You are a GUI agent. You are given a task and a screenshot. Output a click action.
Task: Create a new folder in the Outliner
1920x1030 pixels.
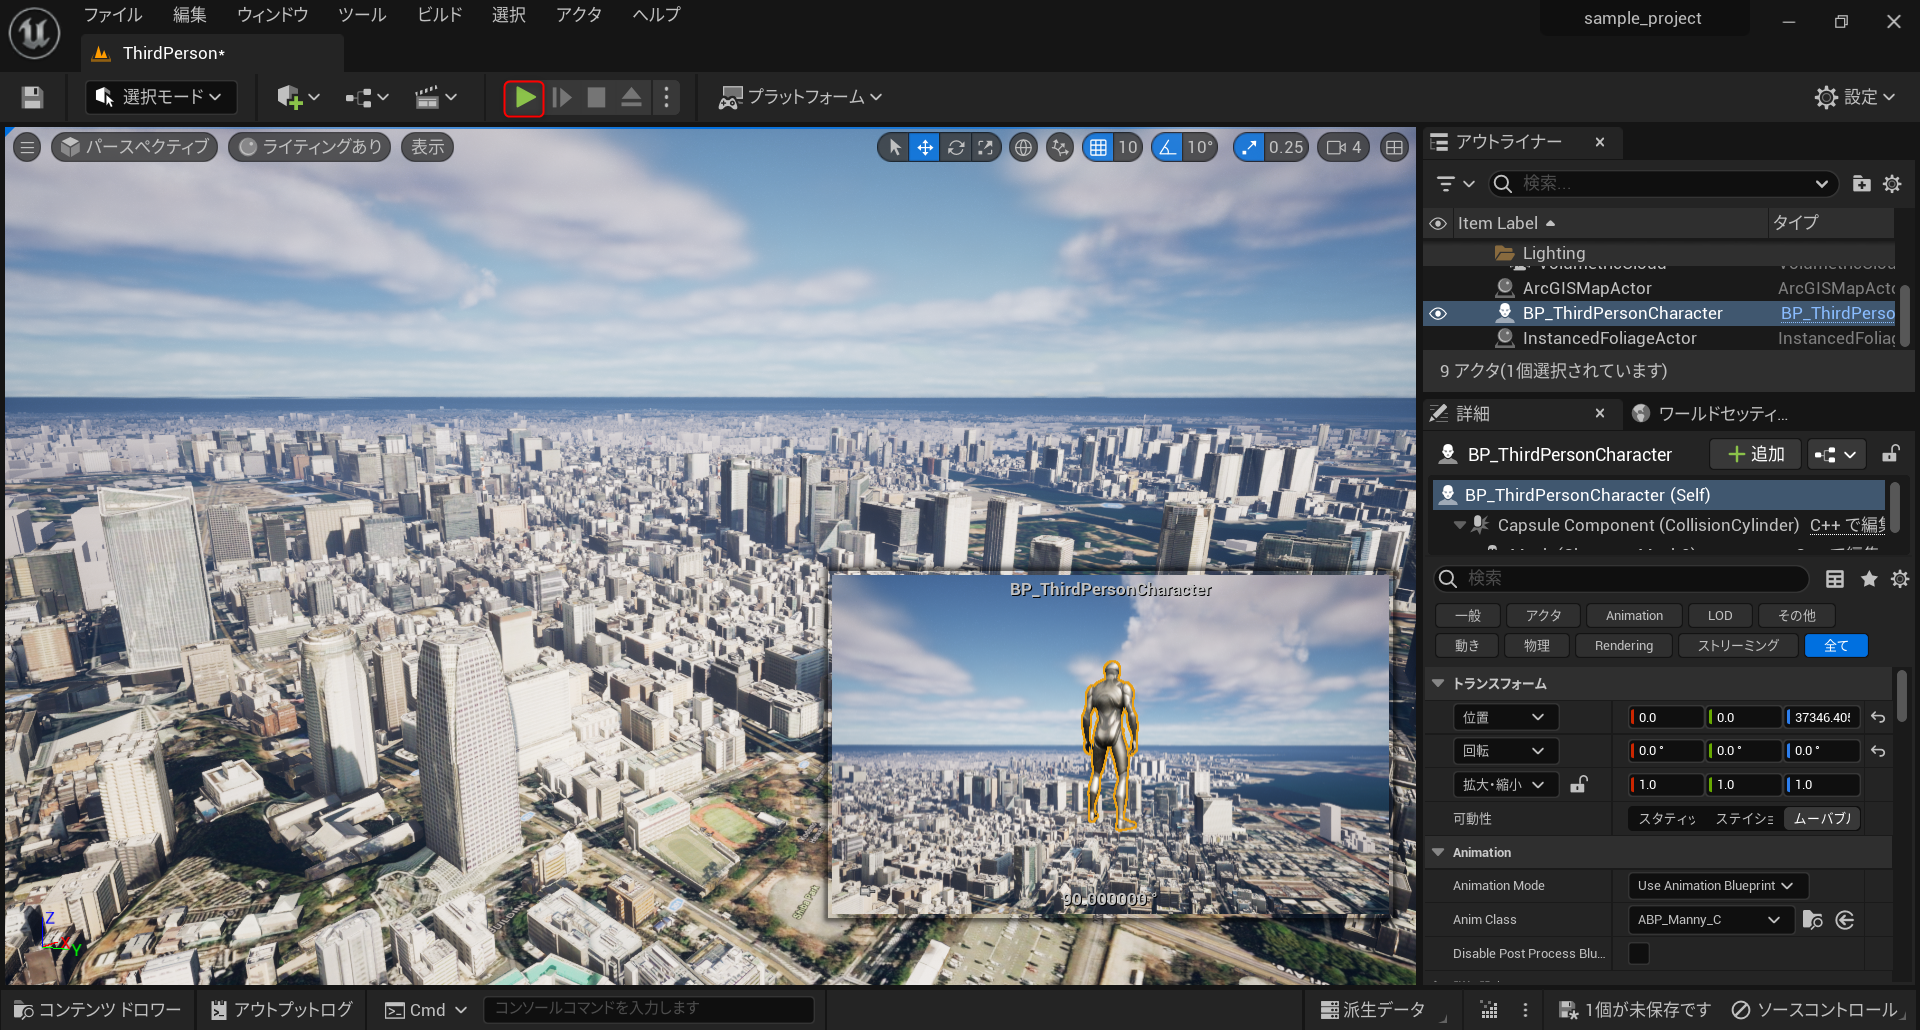click(1861, 184)
